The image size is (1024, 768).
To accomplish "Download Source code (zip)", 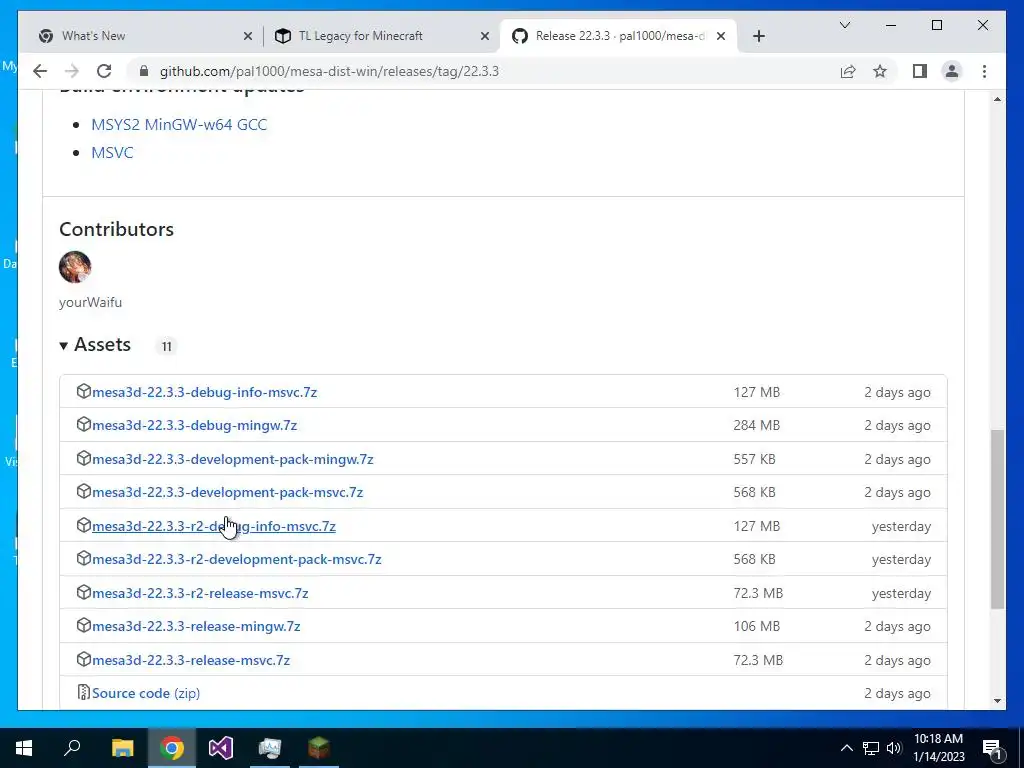I will 146,694.
